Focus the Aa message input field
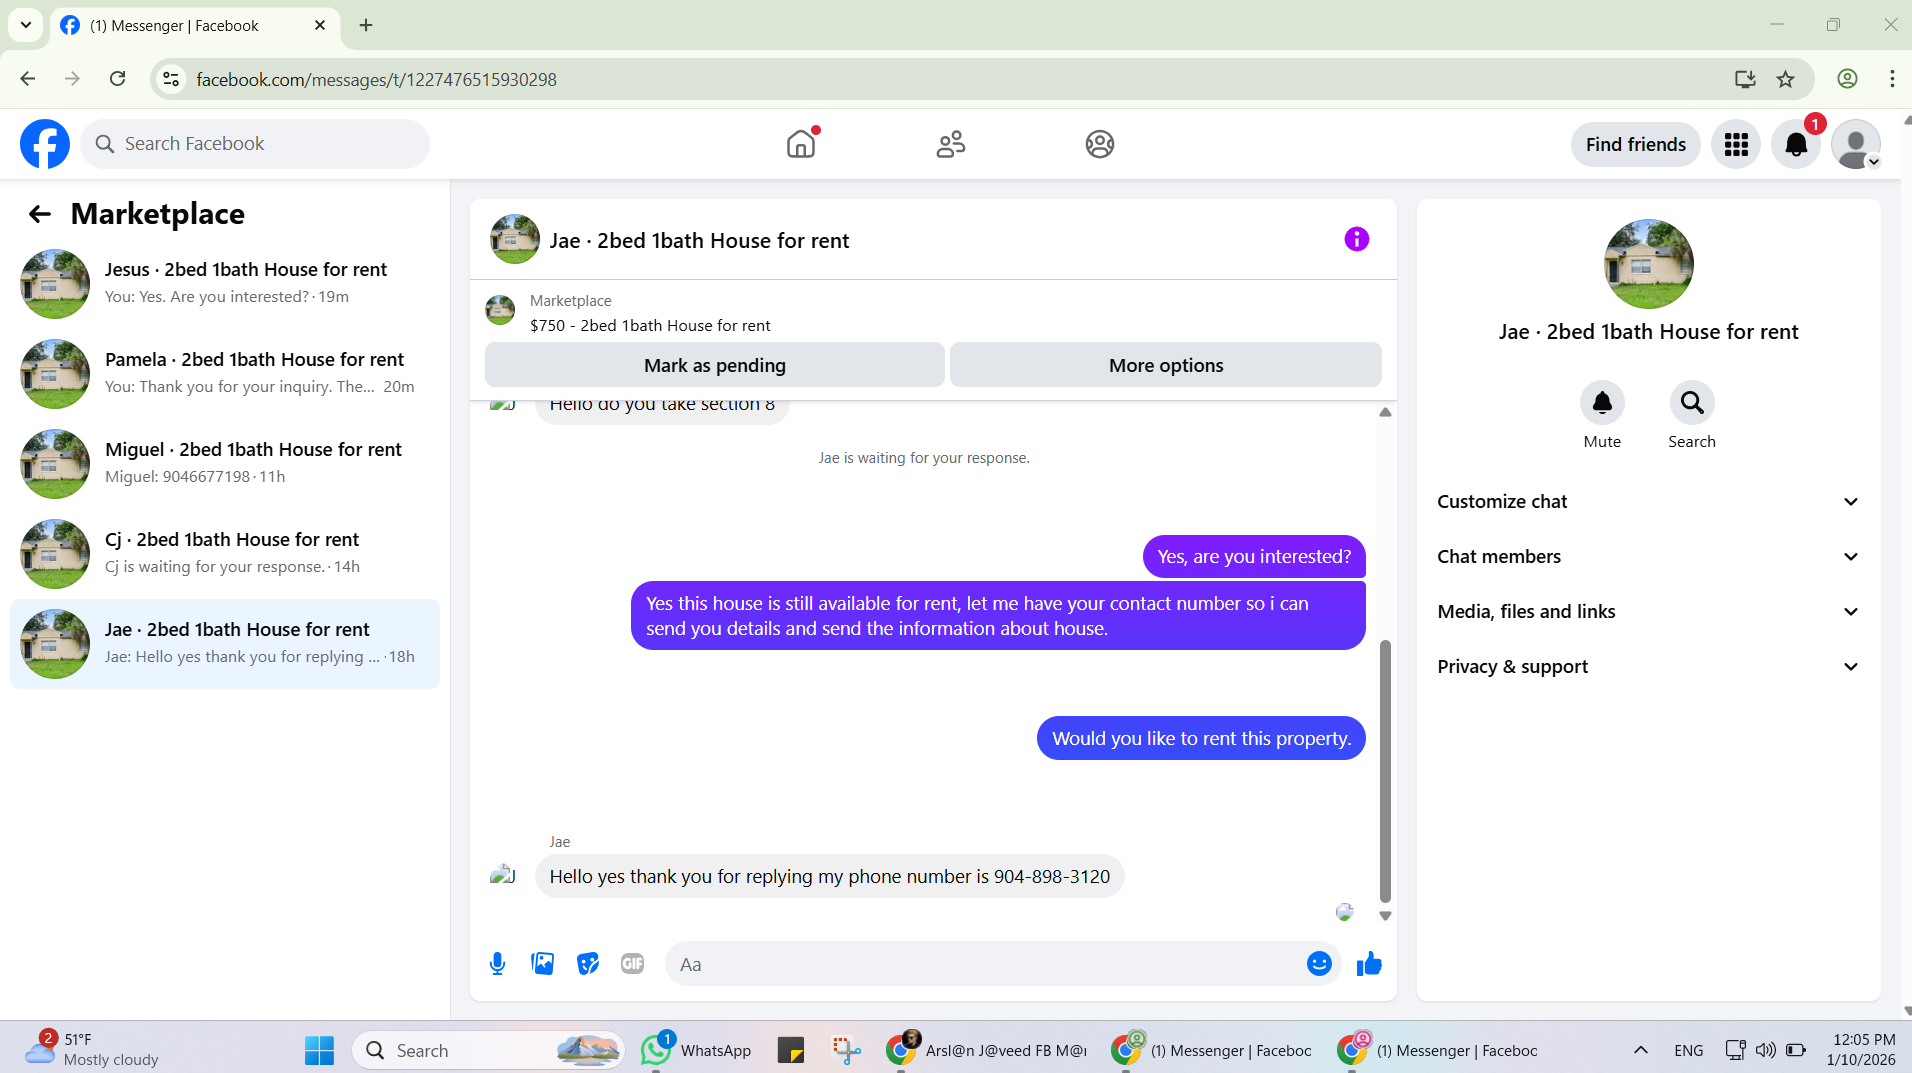This screenshot has height=1073, width=1912. coord(985,964)
